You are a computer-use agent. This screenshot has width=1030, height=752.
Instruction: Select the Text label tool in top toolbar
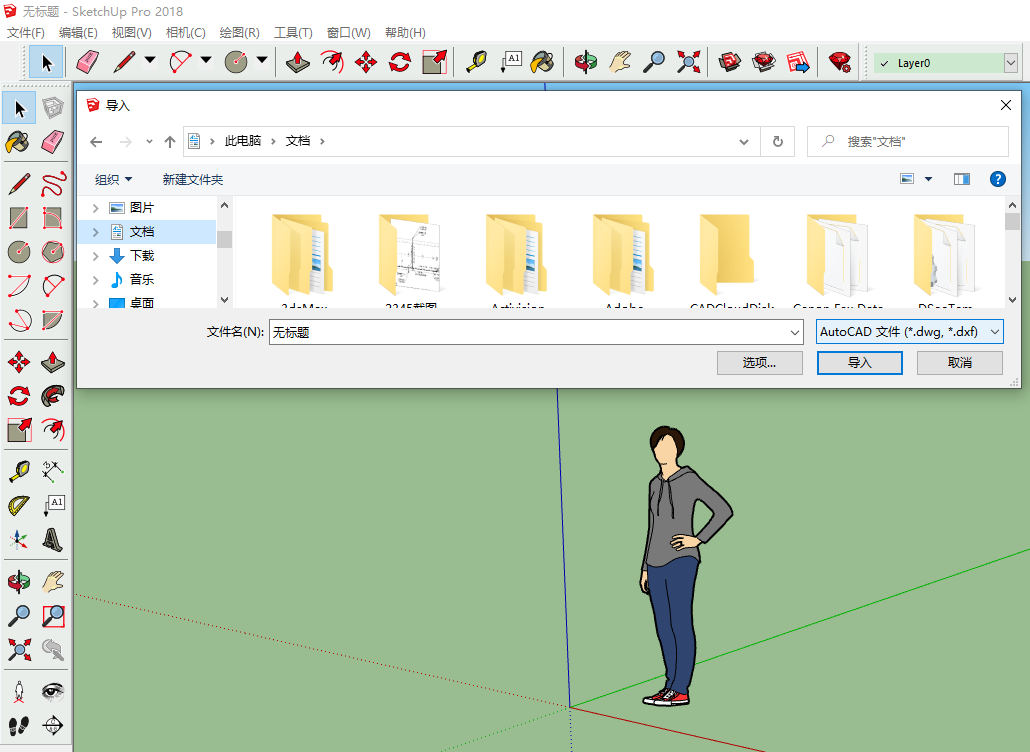[510, 62]
